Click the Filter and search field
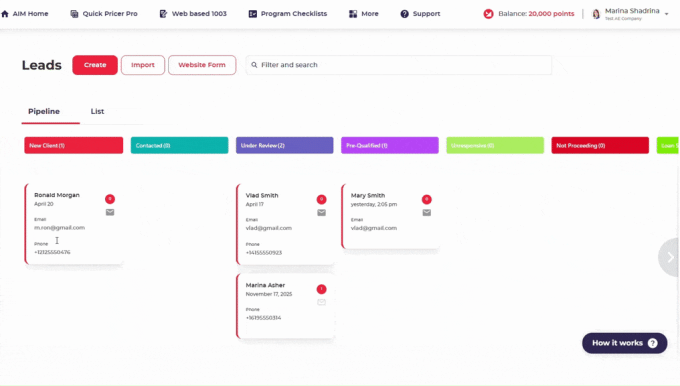Viewport: 680px width, 386px height. coord(399,65)
